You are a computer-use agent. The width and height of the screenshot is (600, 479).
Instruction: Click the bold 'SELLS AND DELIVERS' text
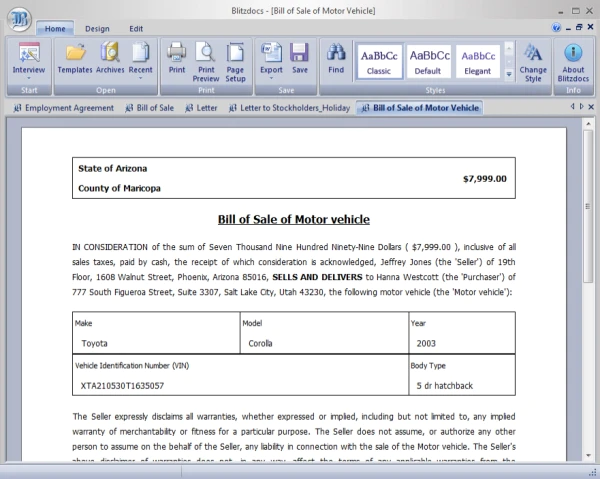[x=317, y=277]
